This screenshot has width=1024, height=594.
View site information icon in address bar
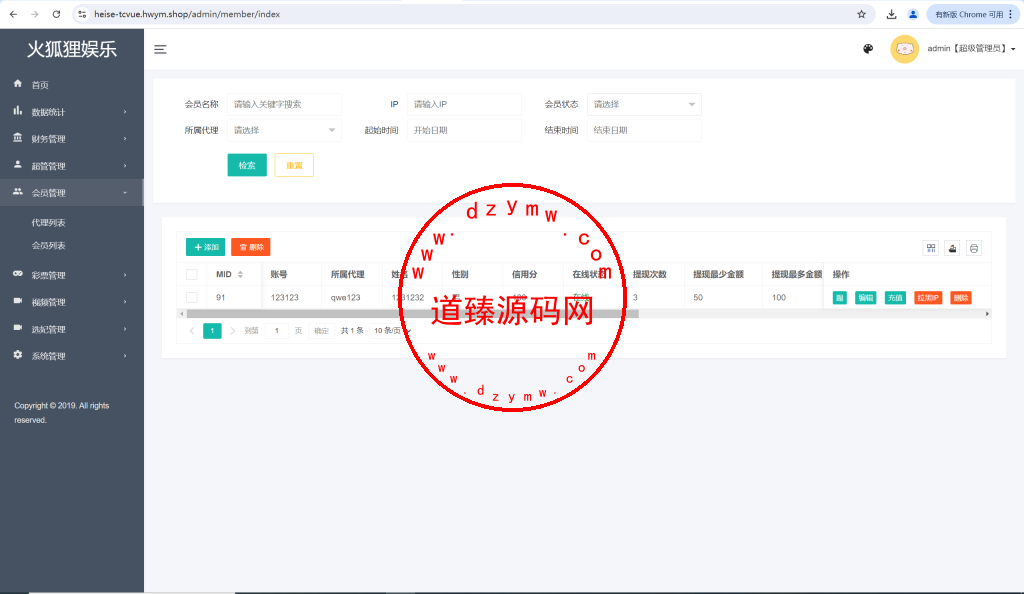click(x=82, y=14)
